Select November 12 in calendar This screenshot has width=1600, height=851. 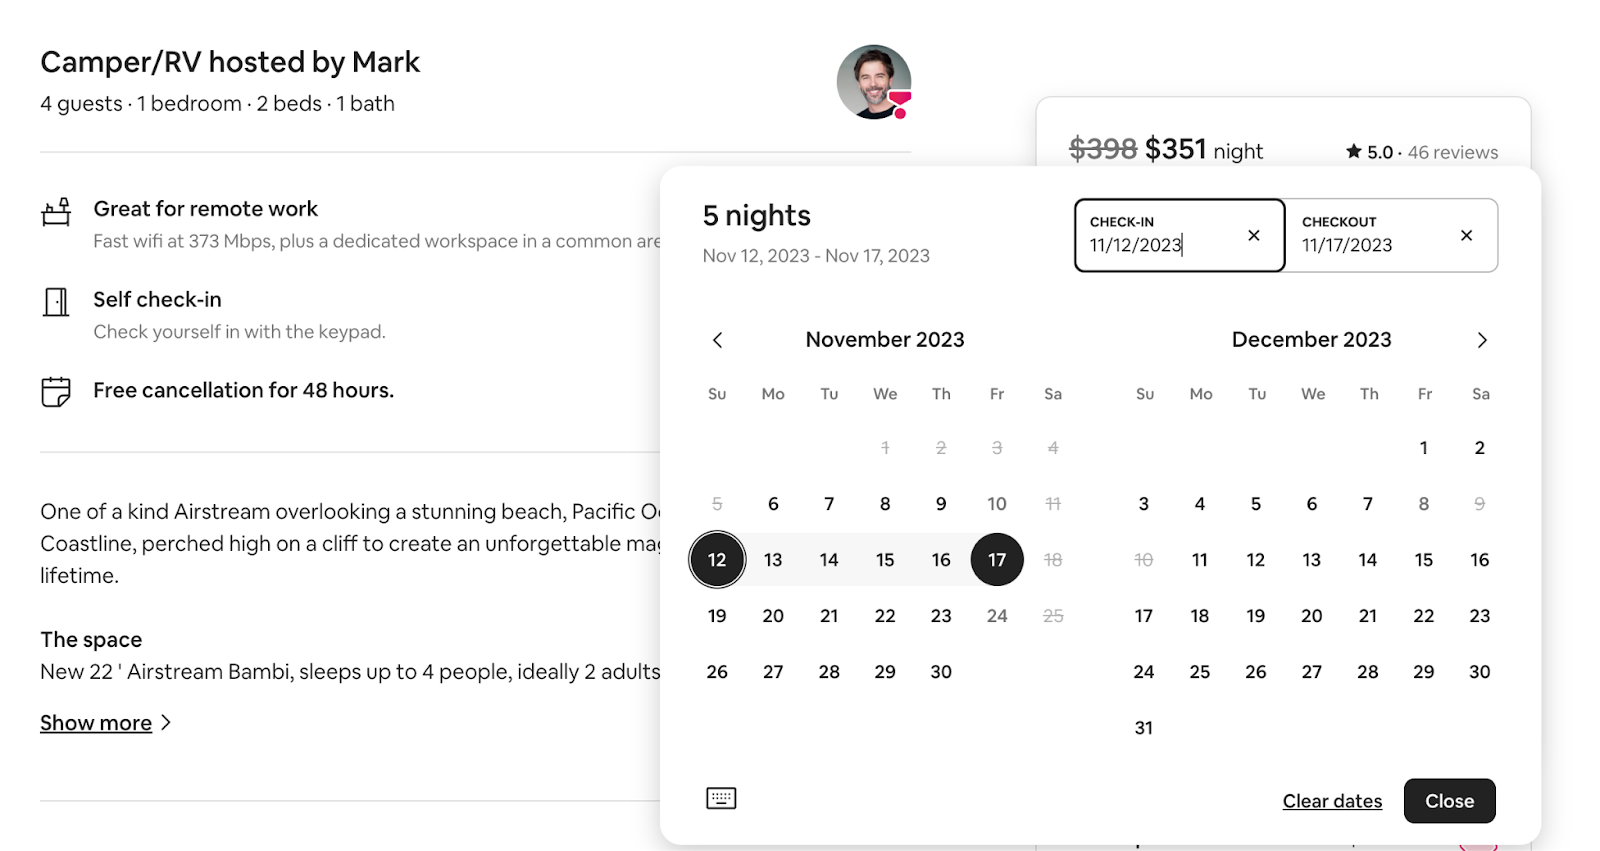pos(717,560)
